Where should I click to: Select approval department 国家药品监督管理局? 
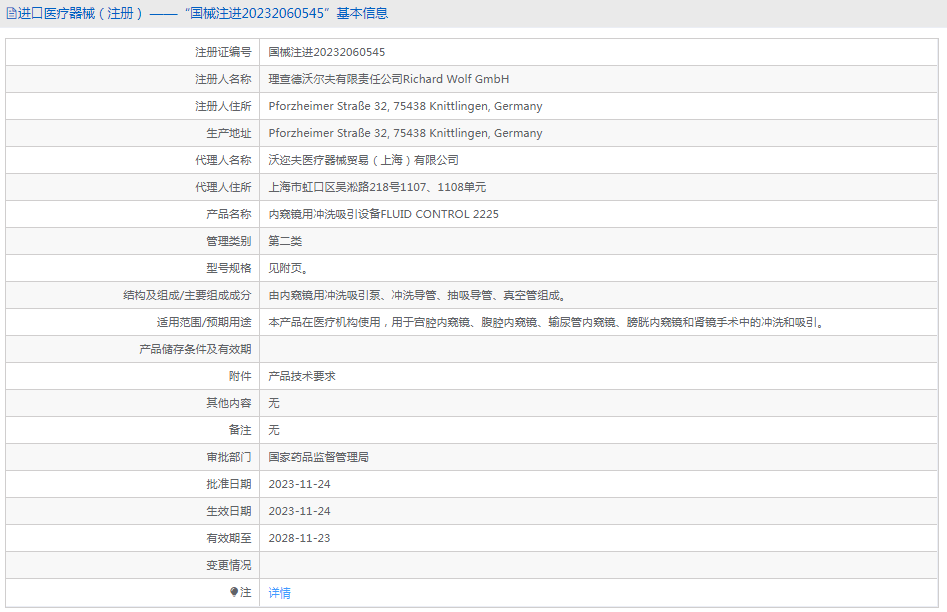click(x=318, y=457)
